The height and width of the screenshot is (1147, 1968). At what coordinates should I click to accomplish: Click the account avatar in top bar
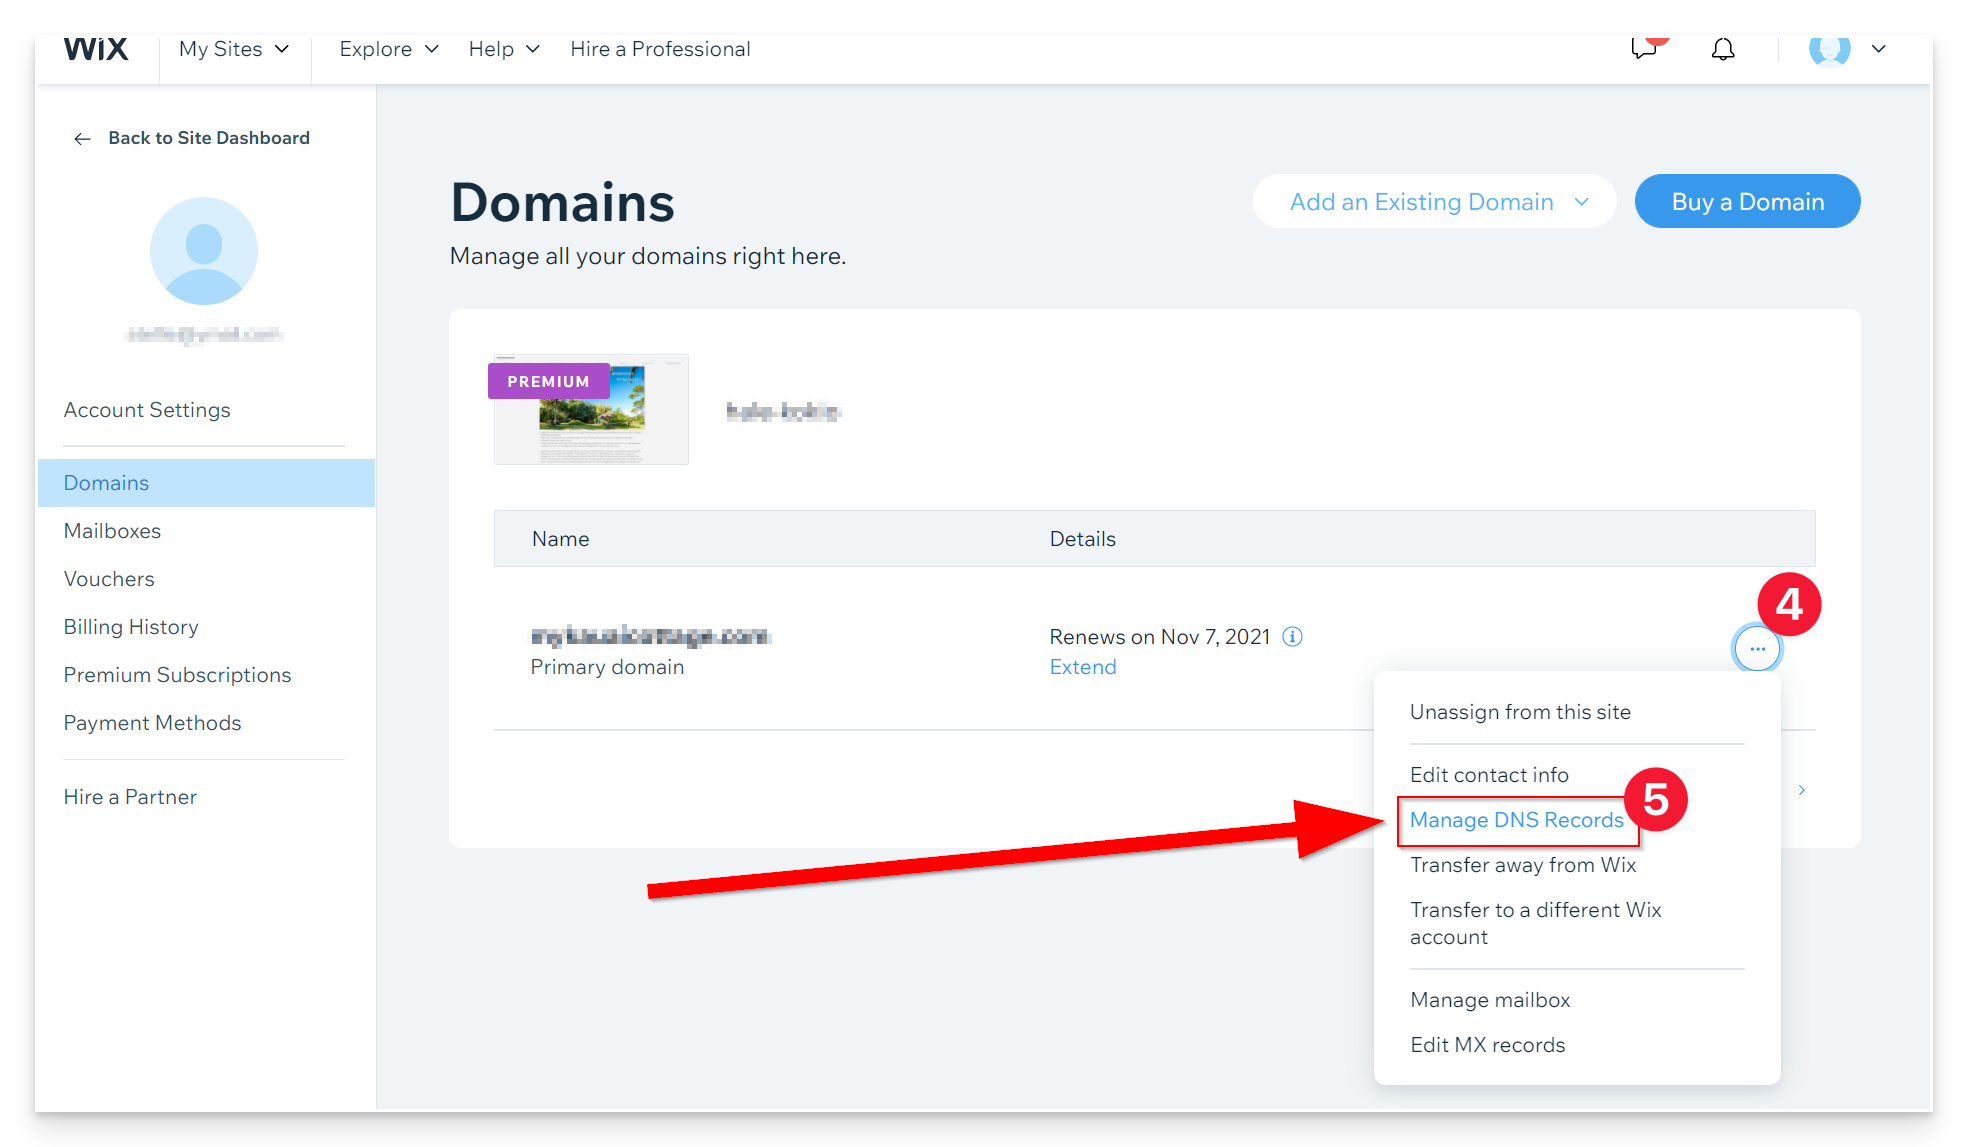[x=1829, y=49]
